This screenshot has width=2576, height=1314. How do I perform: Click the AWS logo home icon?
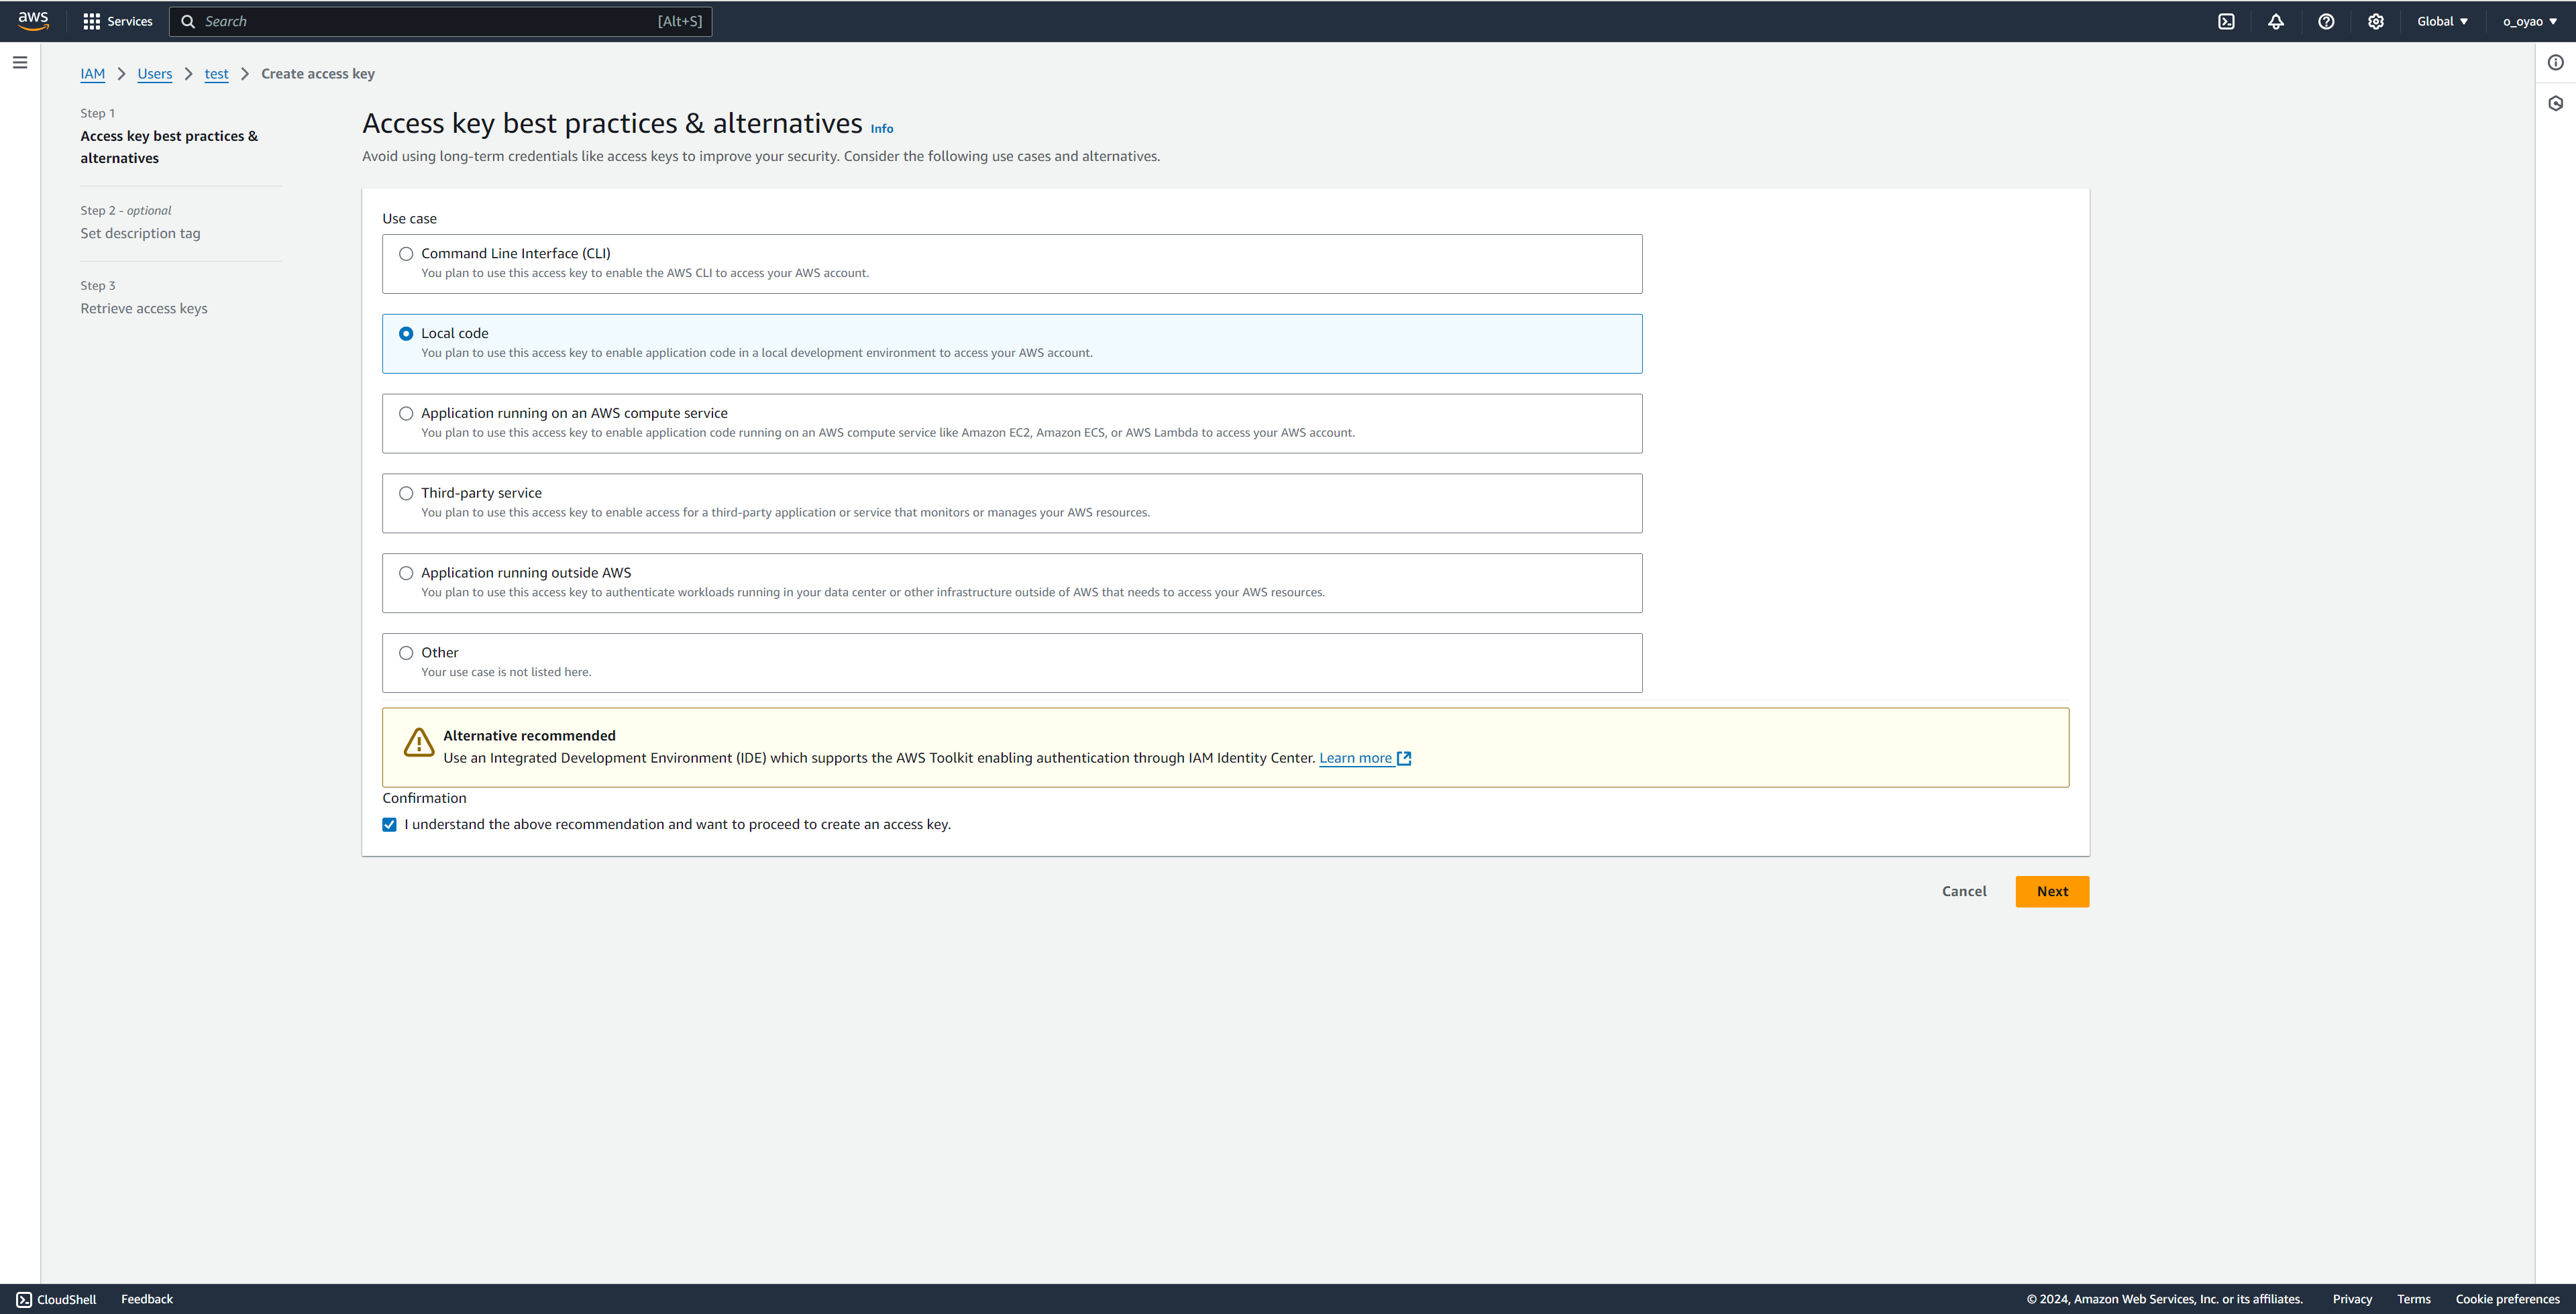[33, 21]
